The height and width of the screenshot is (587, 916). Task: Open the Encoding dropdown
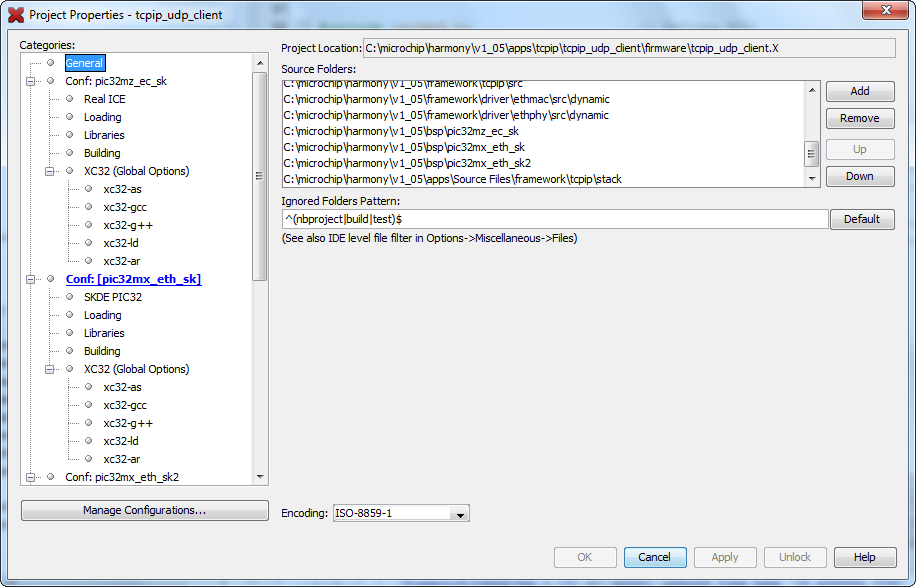(x=460, y=514)
